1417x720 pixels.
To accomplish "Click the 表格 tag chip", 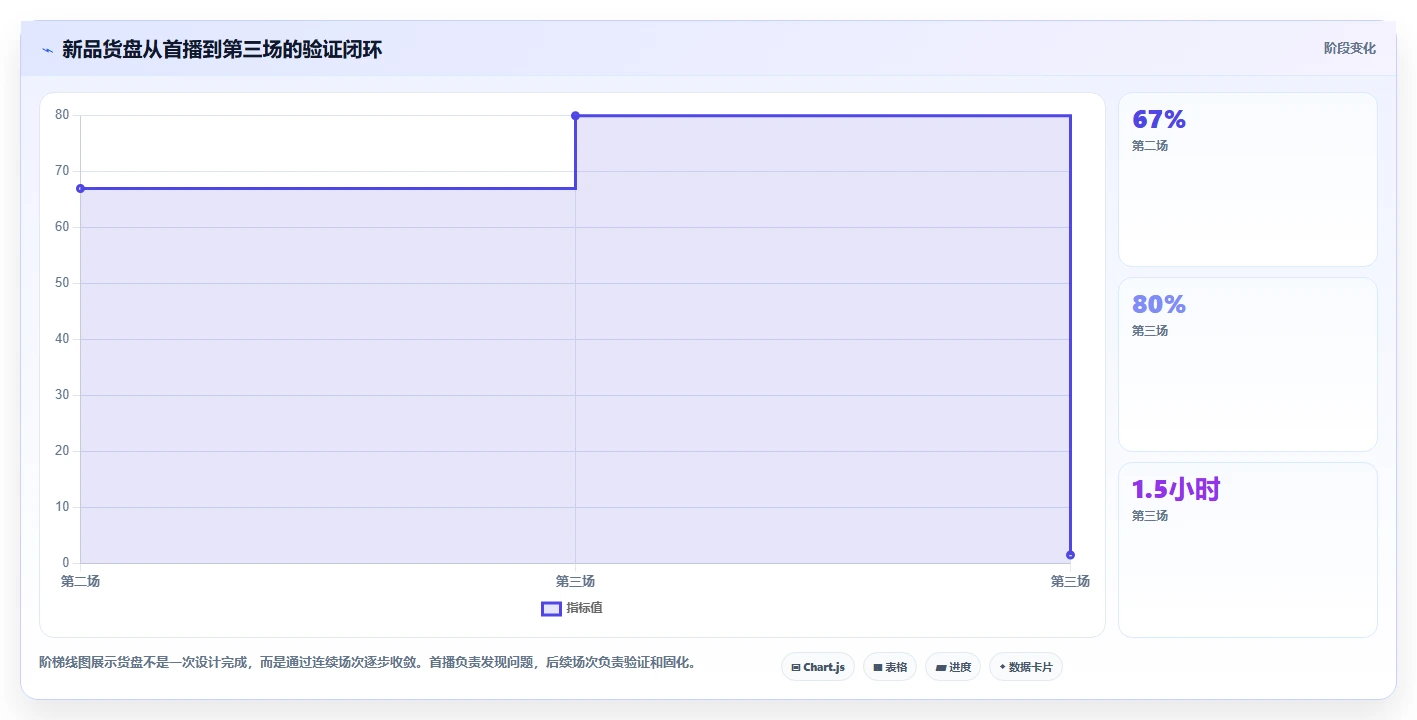I will 890,667.
